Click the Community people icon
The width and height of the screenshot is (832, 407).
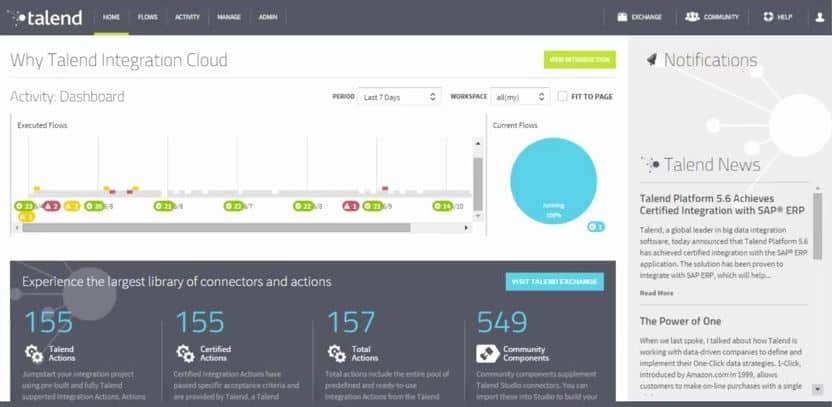click(x=692, y=17)
